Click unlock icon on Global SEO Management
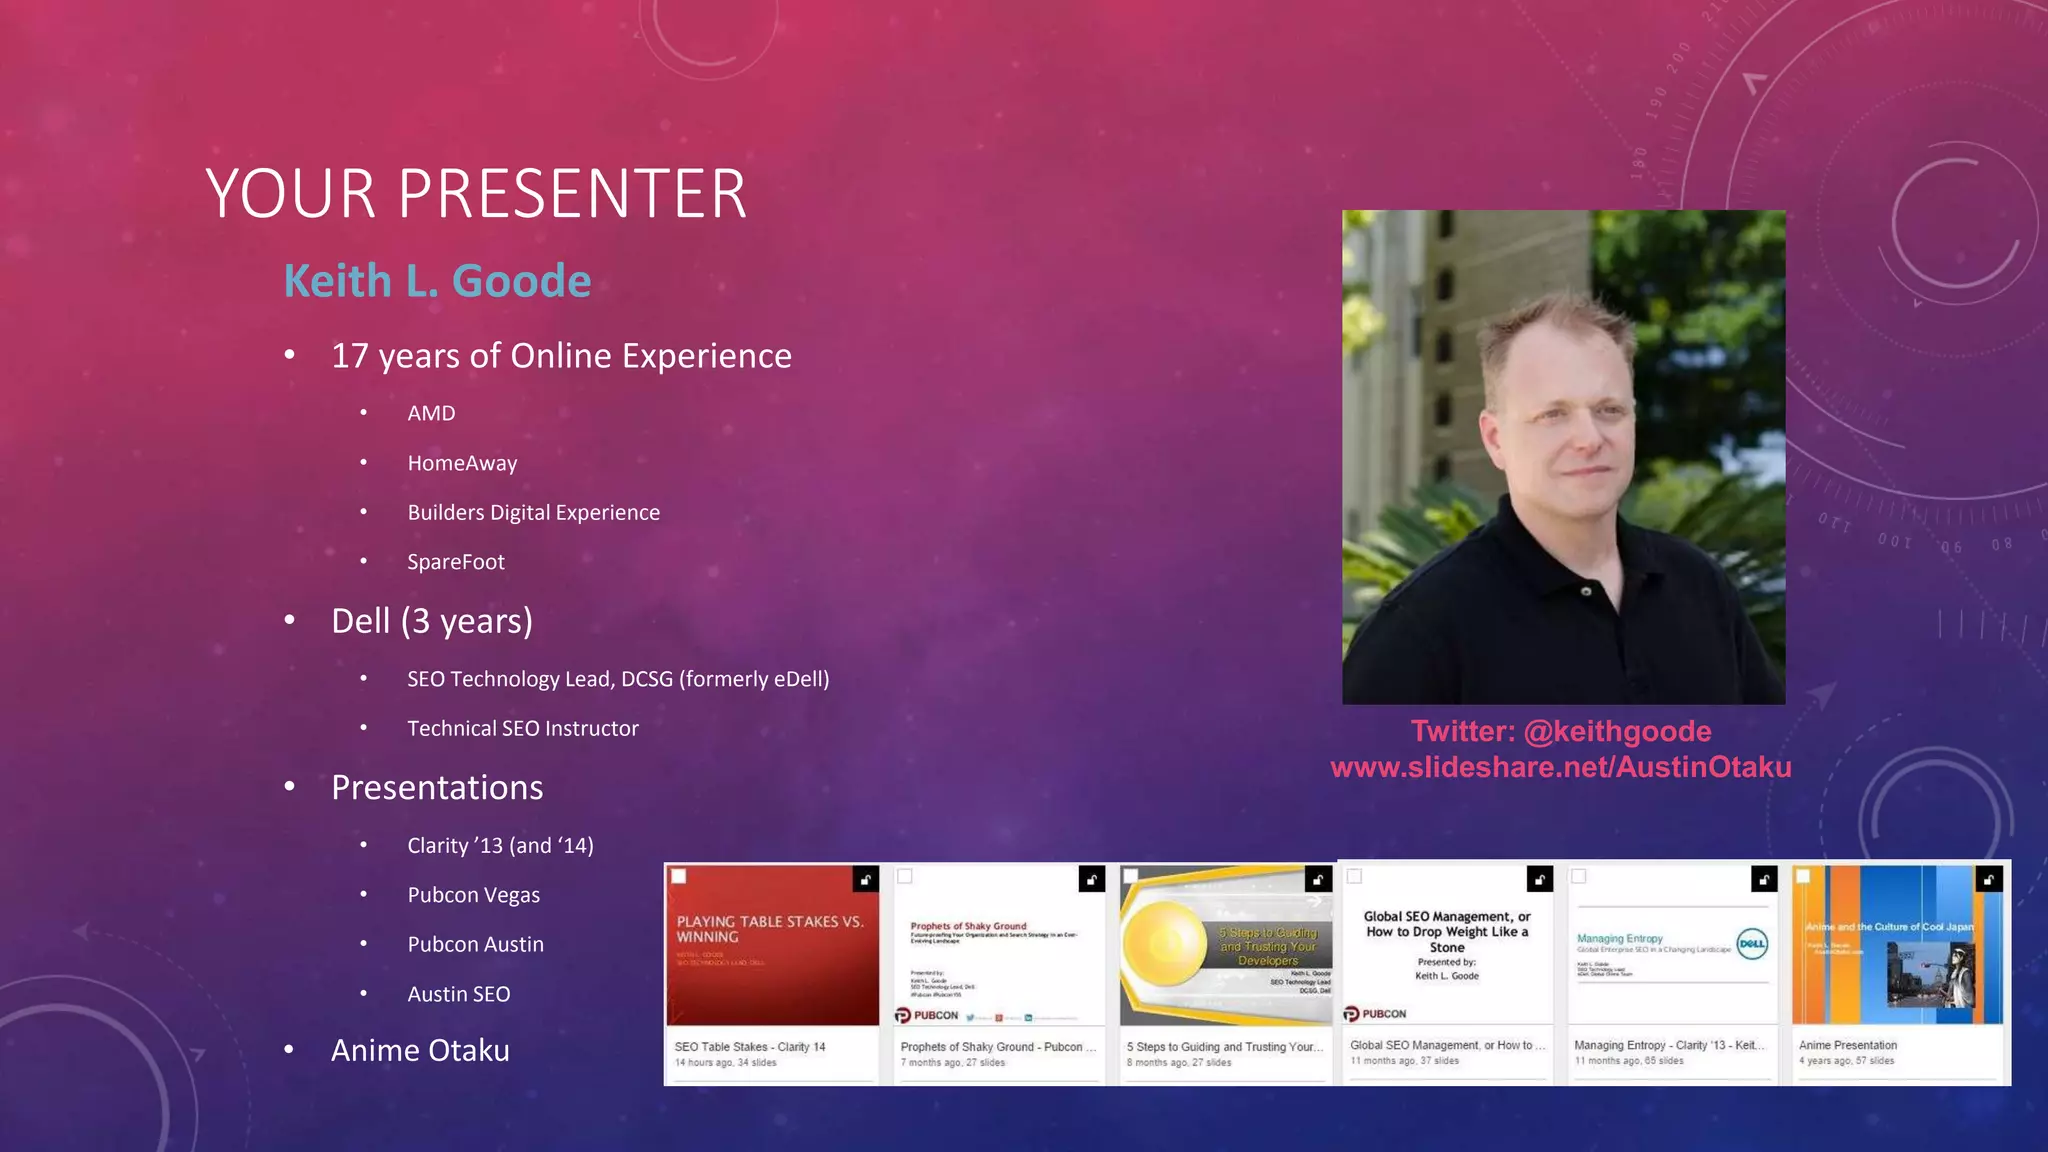The image size is (2048, 1152). pyautogui.click(x=1539, y=879)
